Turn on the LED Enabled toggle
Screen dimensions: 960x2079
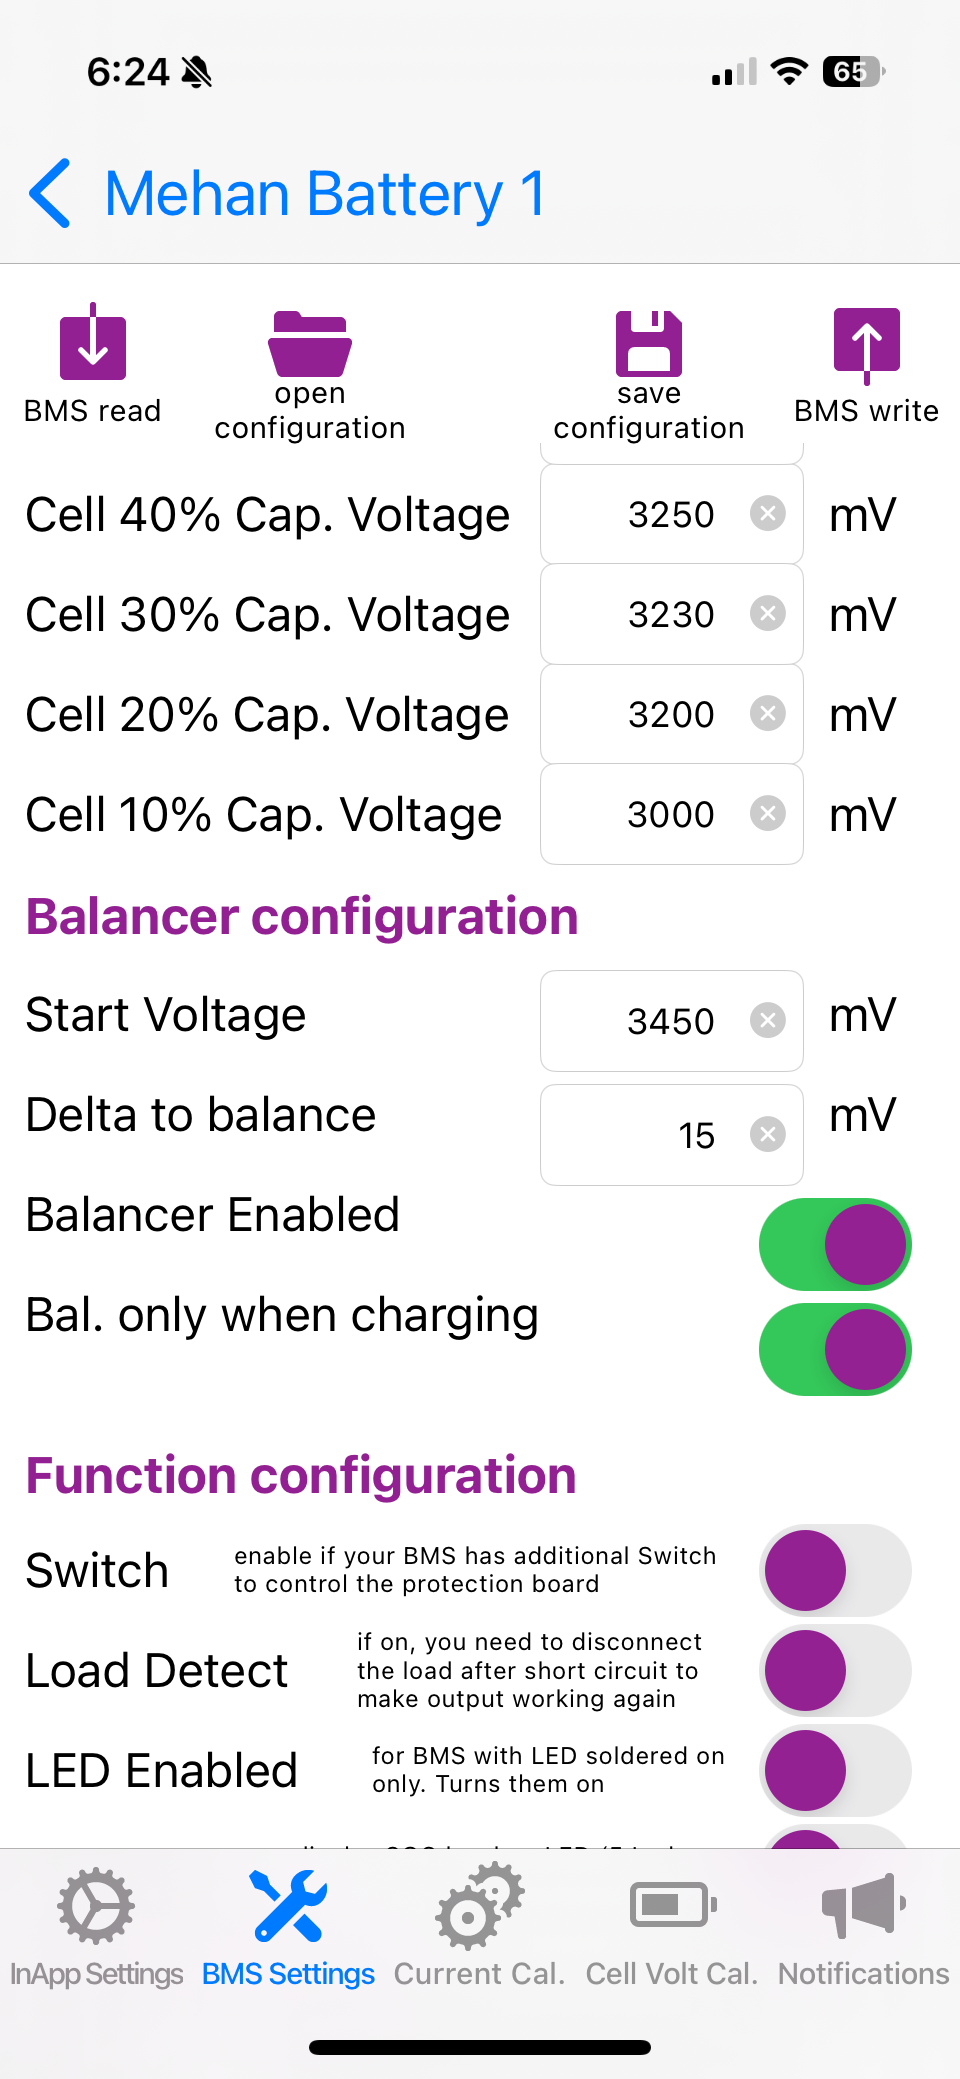click(x=835, y=1770)
